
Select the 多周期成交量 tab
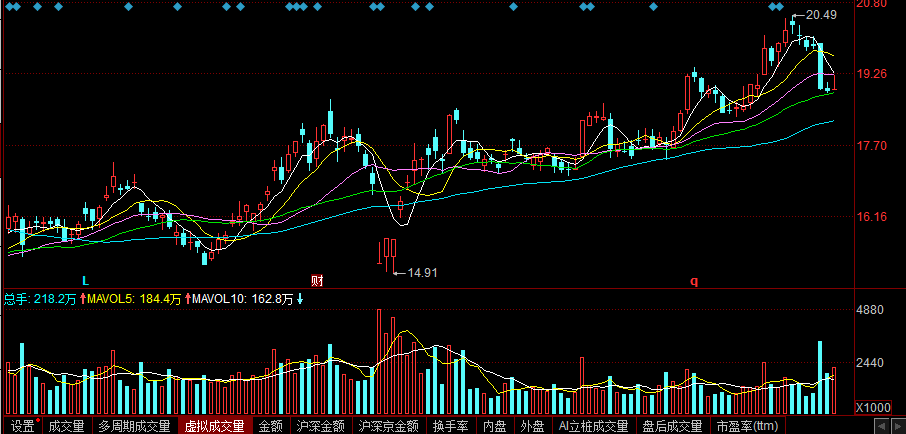tap(134, 426)
